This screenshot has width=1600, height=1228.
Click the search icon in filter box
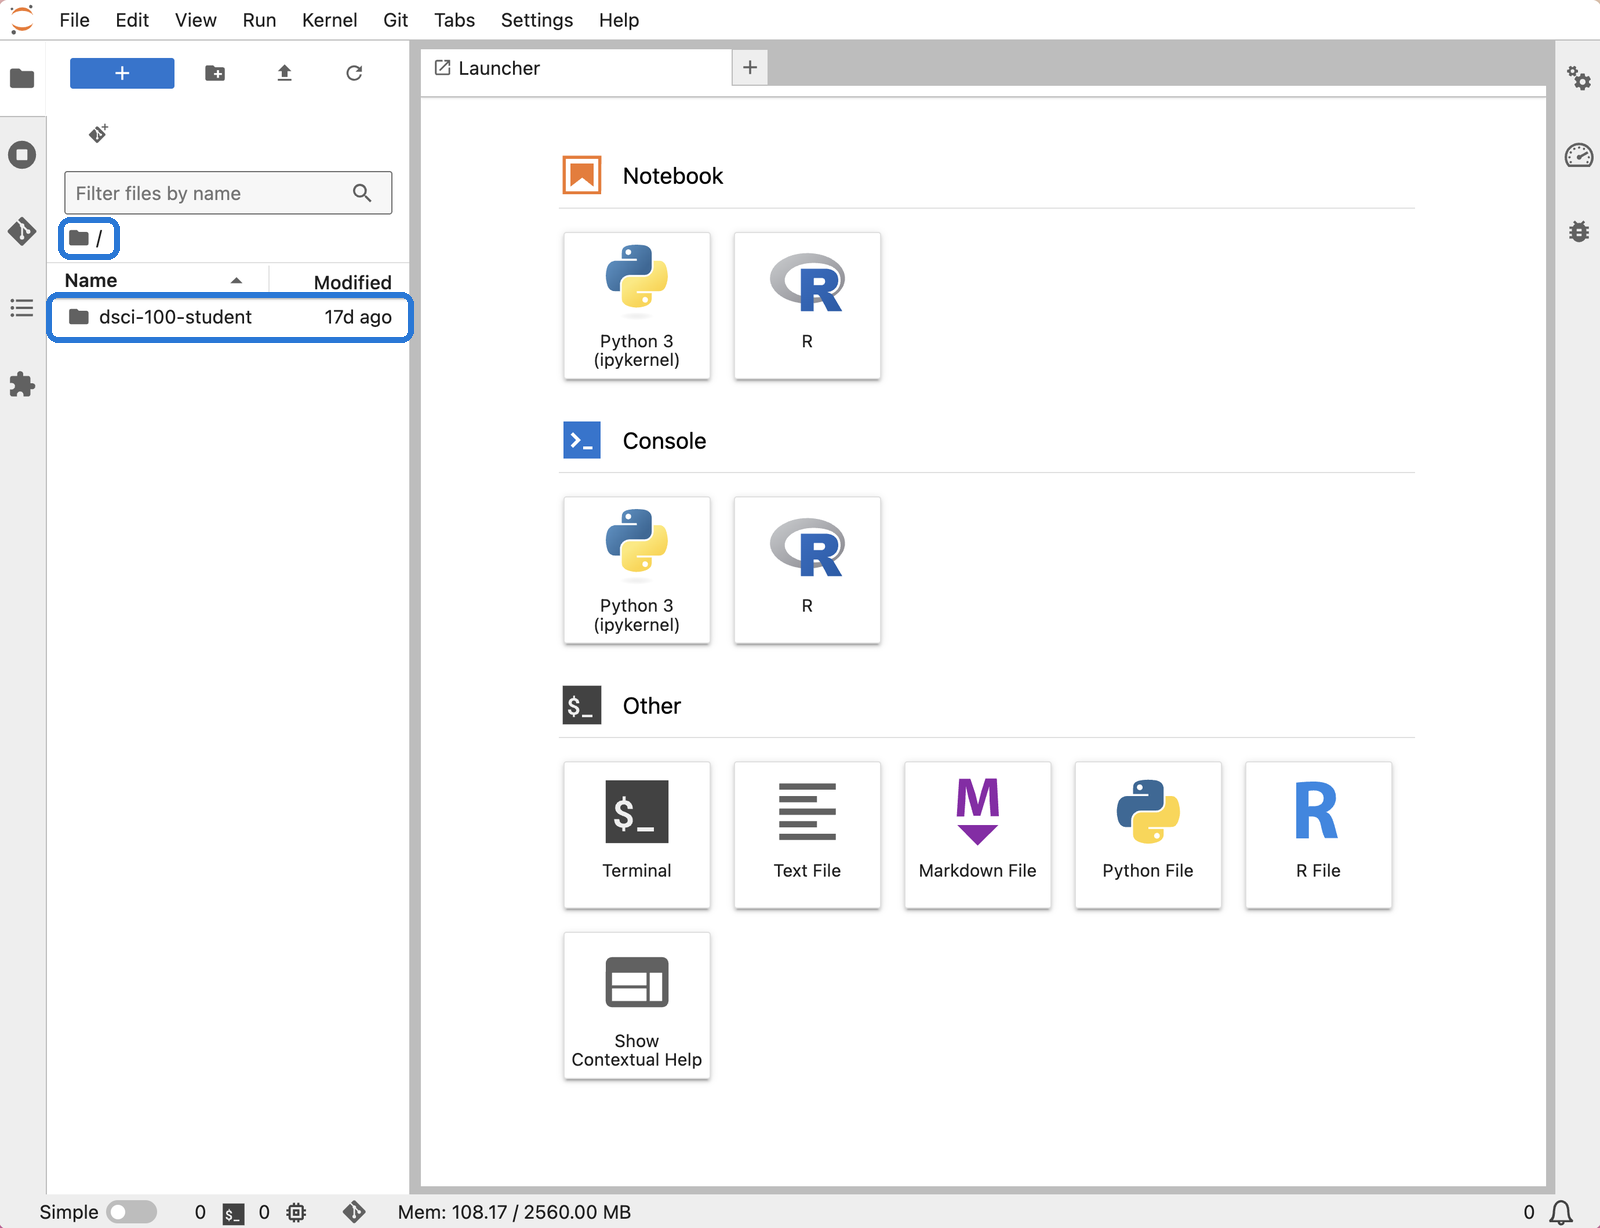tap(362, 193)
